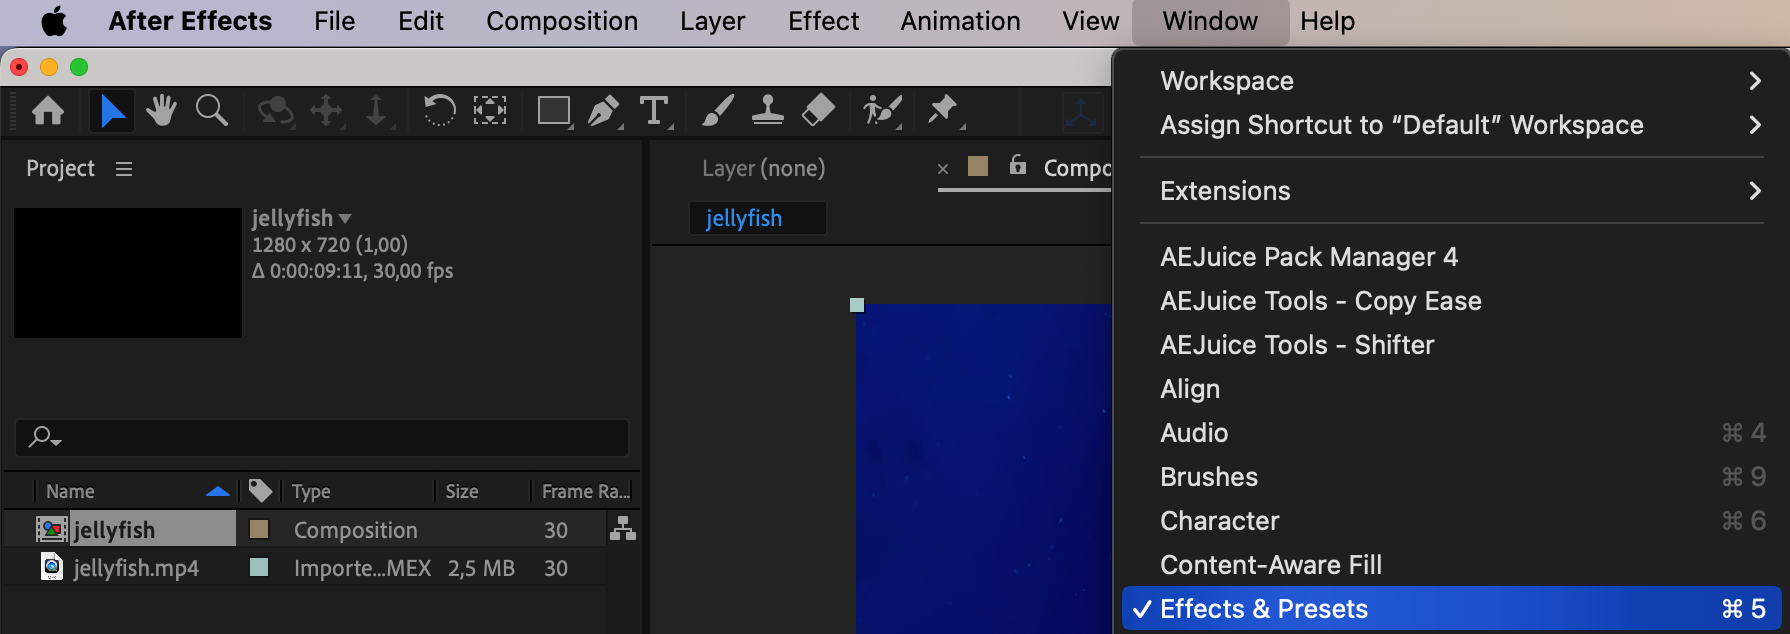
Task: Select the Selection arrow tool
Action: tap(112, 111)
